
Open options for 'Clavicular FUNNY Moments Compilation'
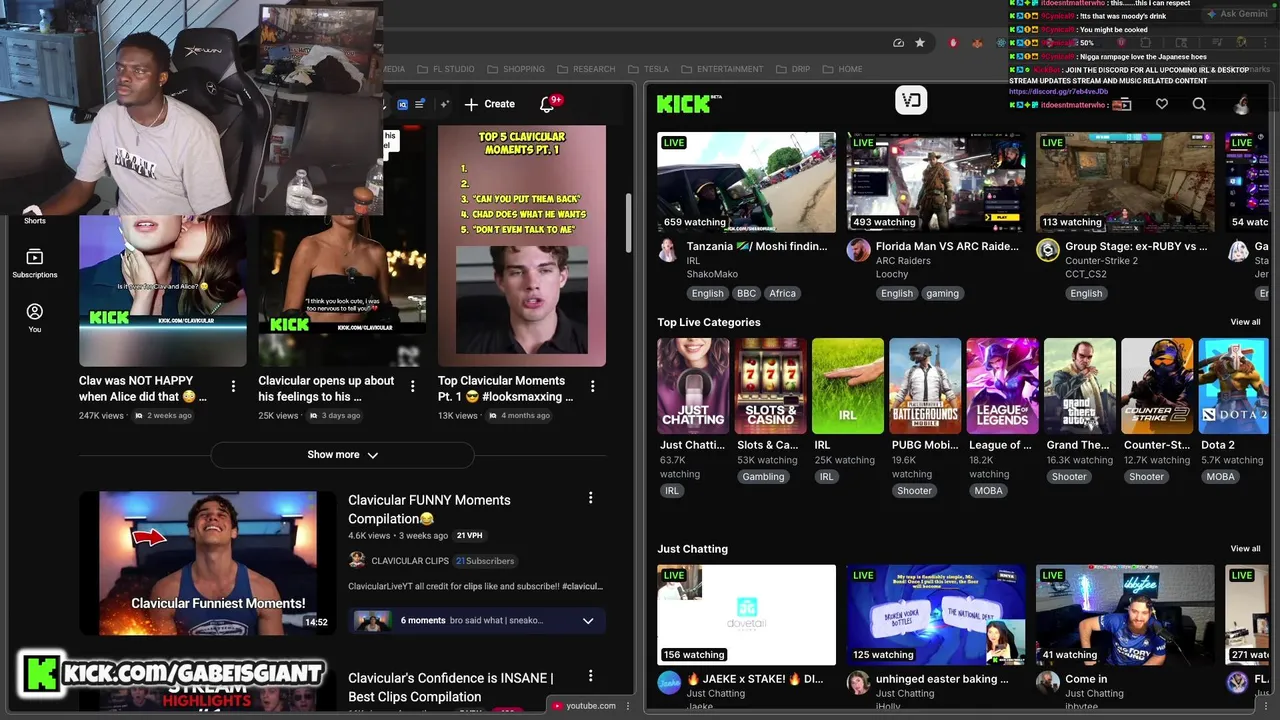tap(590, 497)
